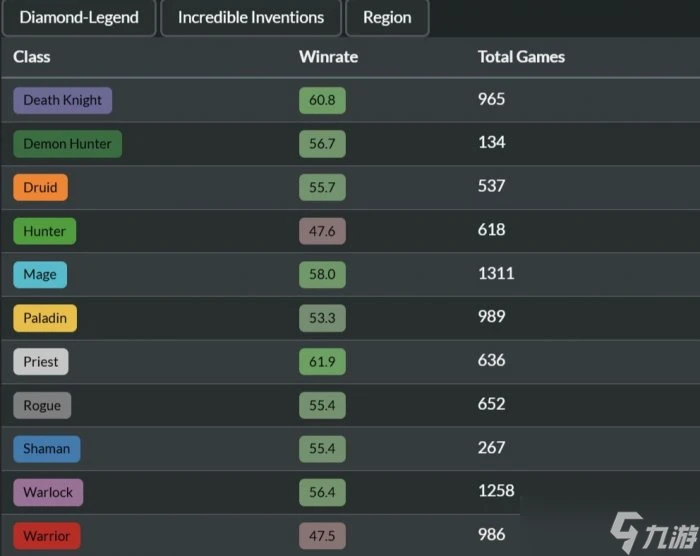700x556 pixels.
Task: Click the 1311 total games for Mage
Action: pyautogui.click(x=496, y=273)
